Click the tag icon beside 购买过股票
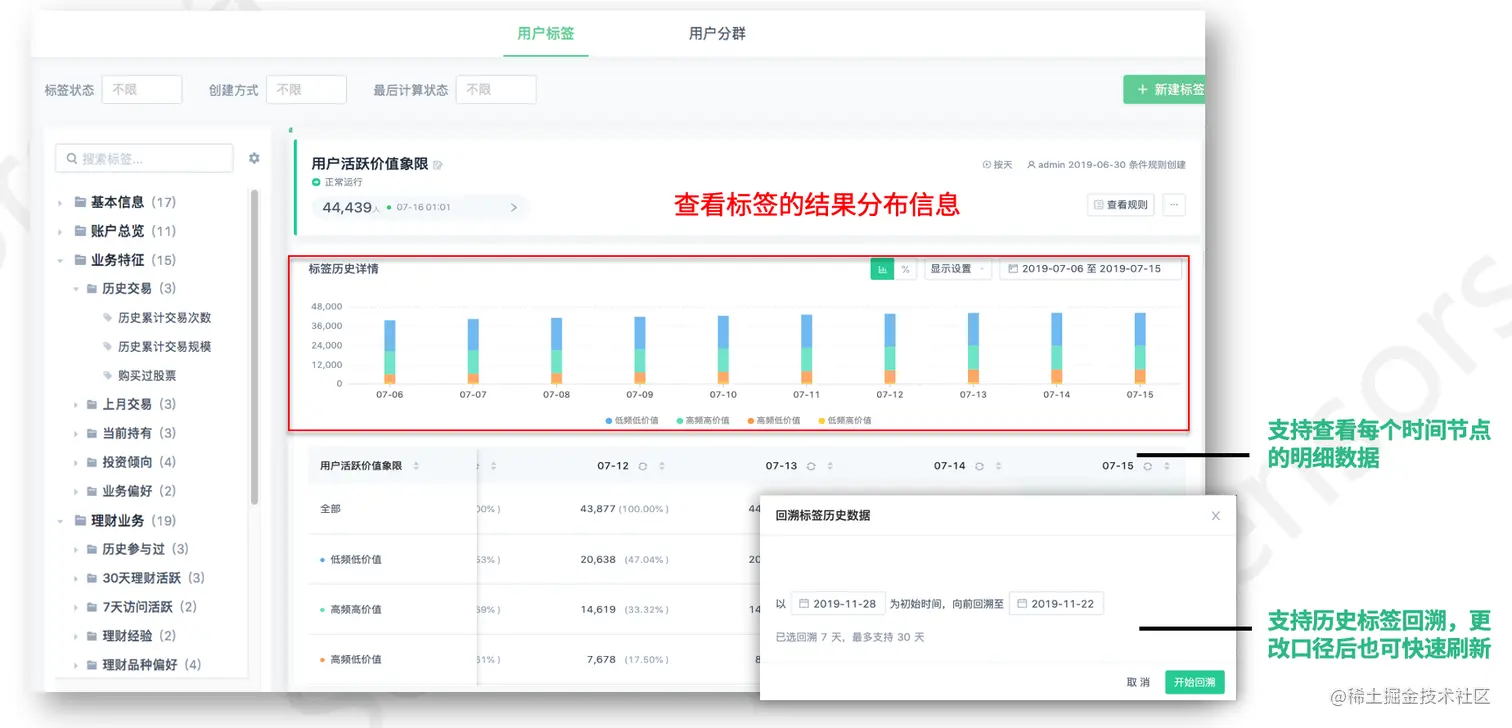The height and width of the screenshot is (728, 1512). coord(108,376)
